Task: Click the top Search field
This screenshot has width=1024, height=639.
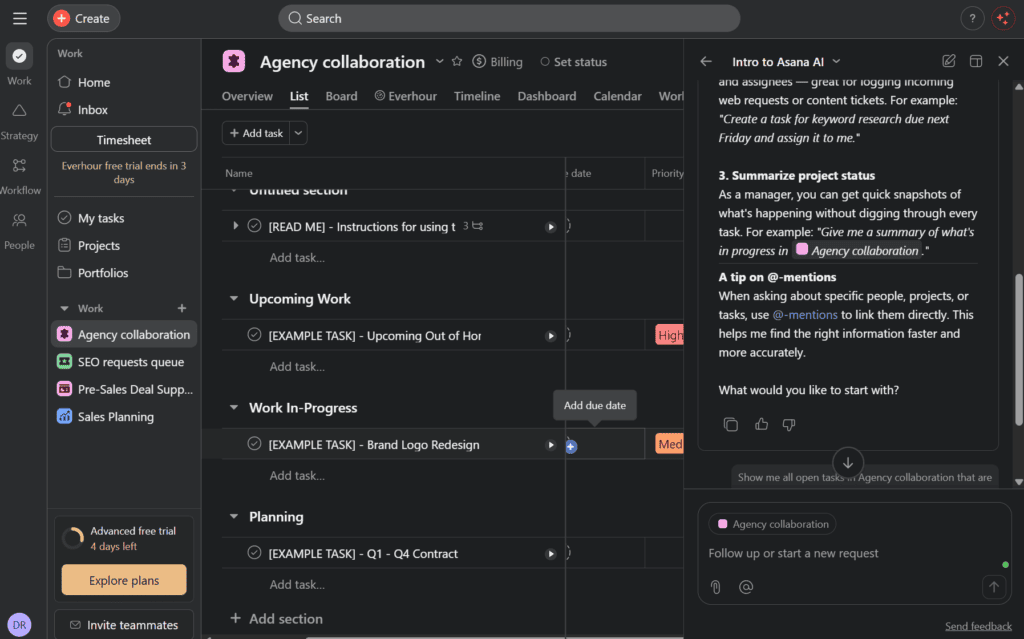Action: click(509, 18)
